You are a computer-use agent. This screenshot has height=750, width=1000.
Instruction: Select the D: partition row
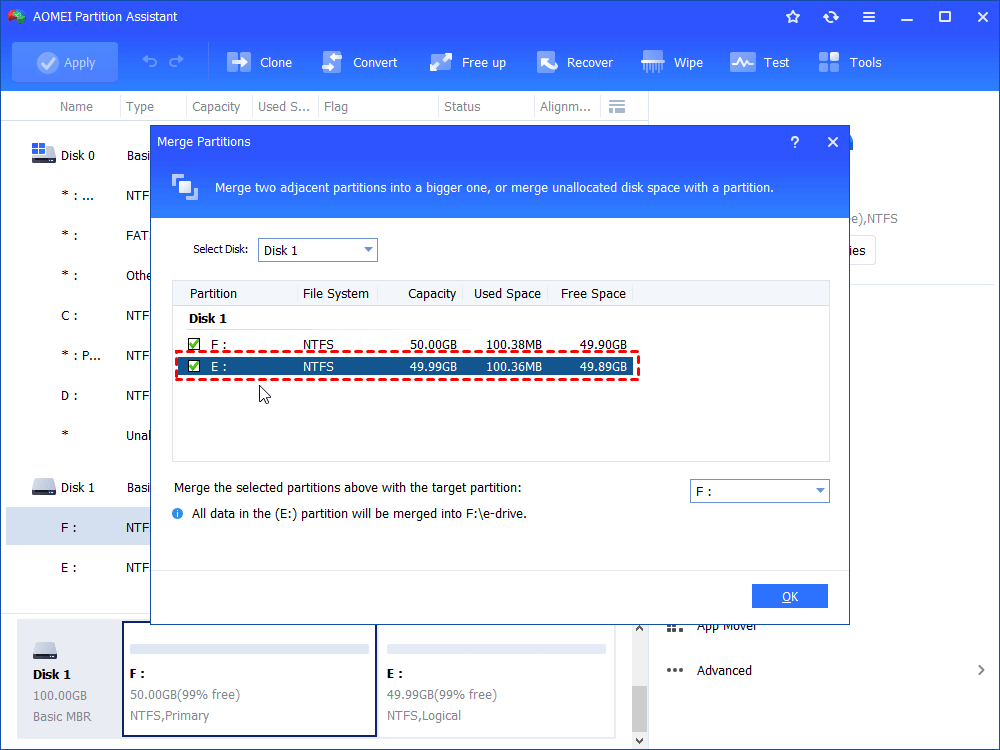(78, 396)
